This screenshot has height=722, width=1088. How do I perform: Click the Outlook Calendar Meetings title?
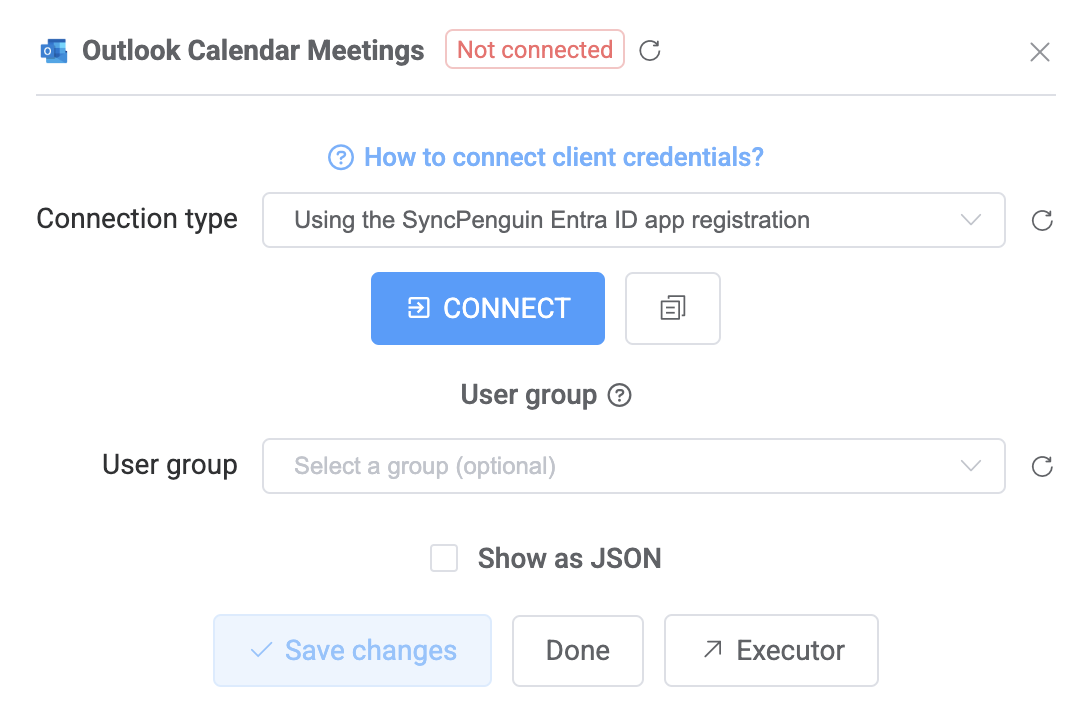253,50
